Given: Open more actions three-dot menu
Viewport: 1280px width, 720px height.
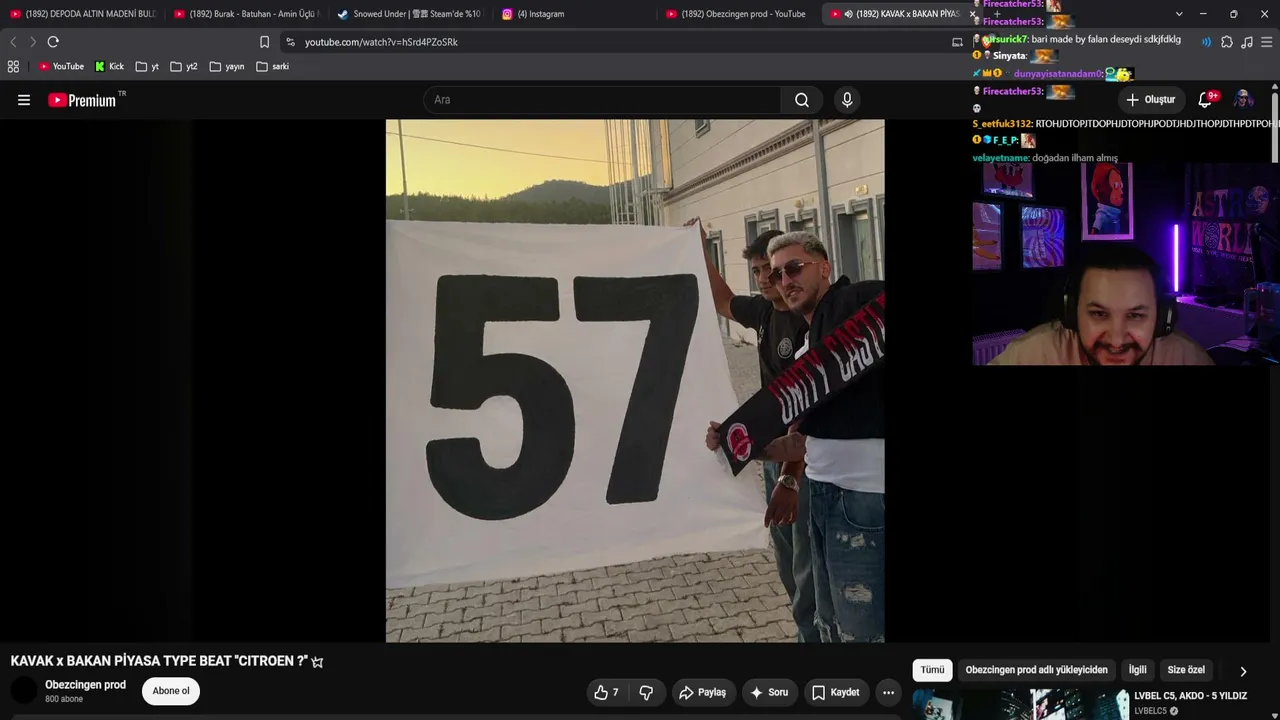Looking at the screenshot, I should pos(888,692).
